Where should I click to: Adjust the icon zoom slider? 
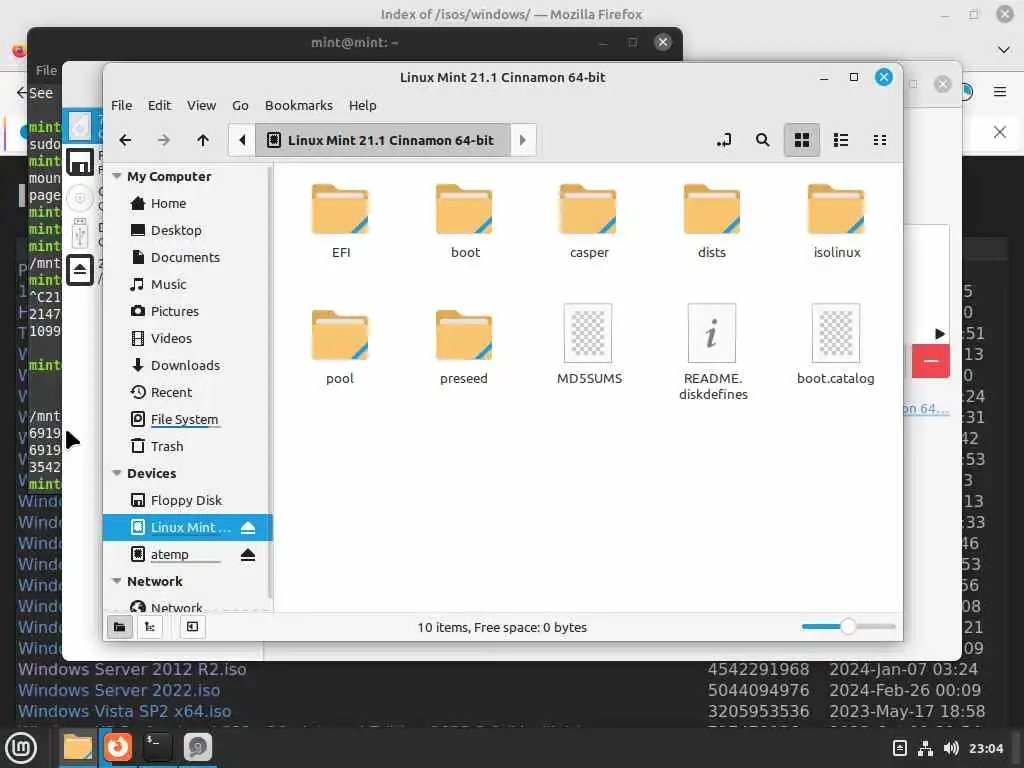(848, 627)
